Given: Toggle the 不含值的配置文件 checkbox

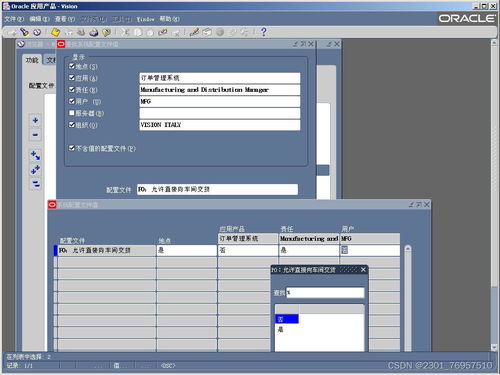Looking at the screenshot, I should click(72, 148).
